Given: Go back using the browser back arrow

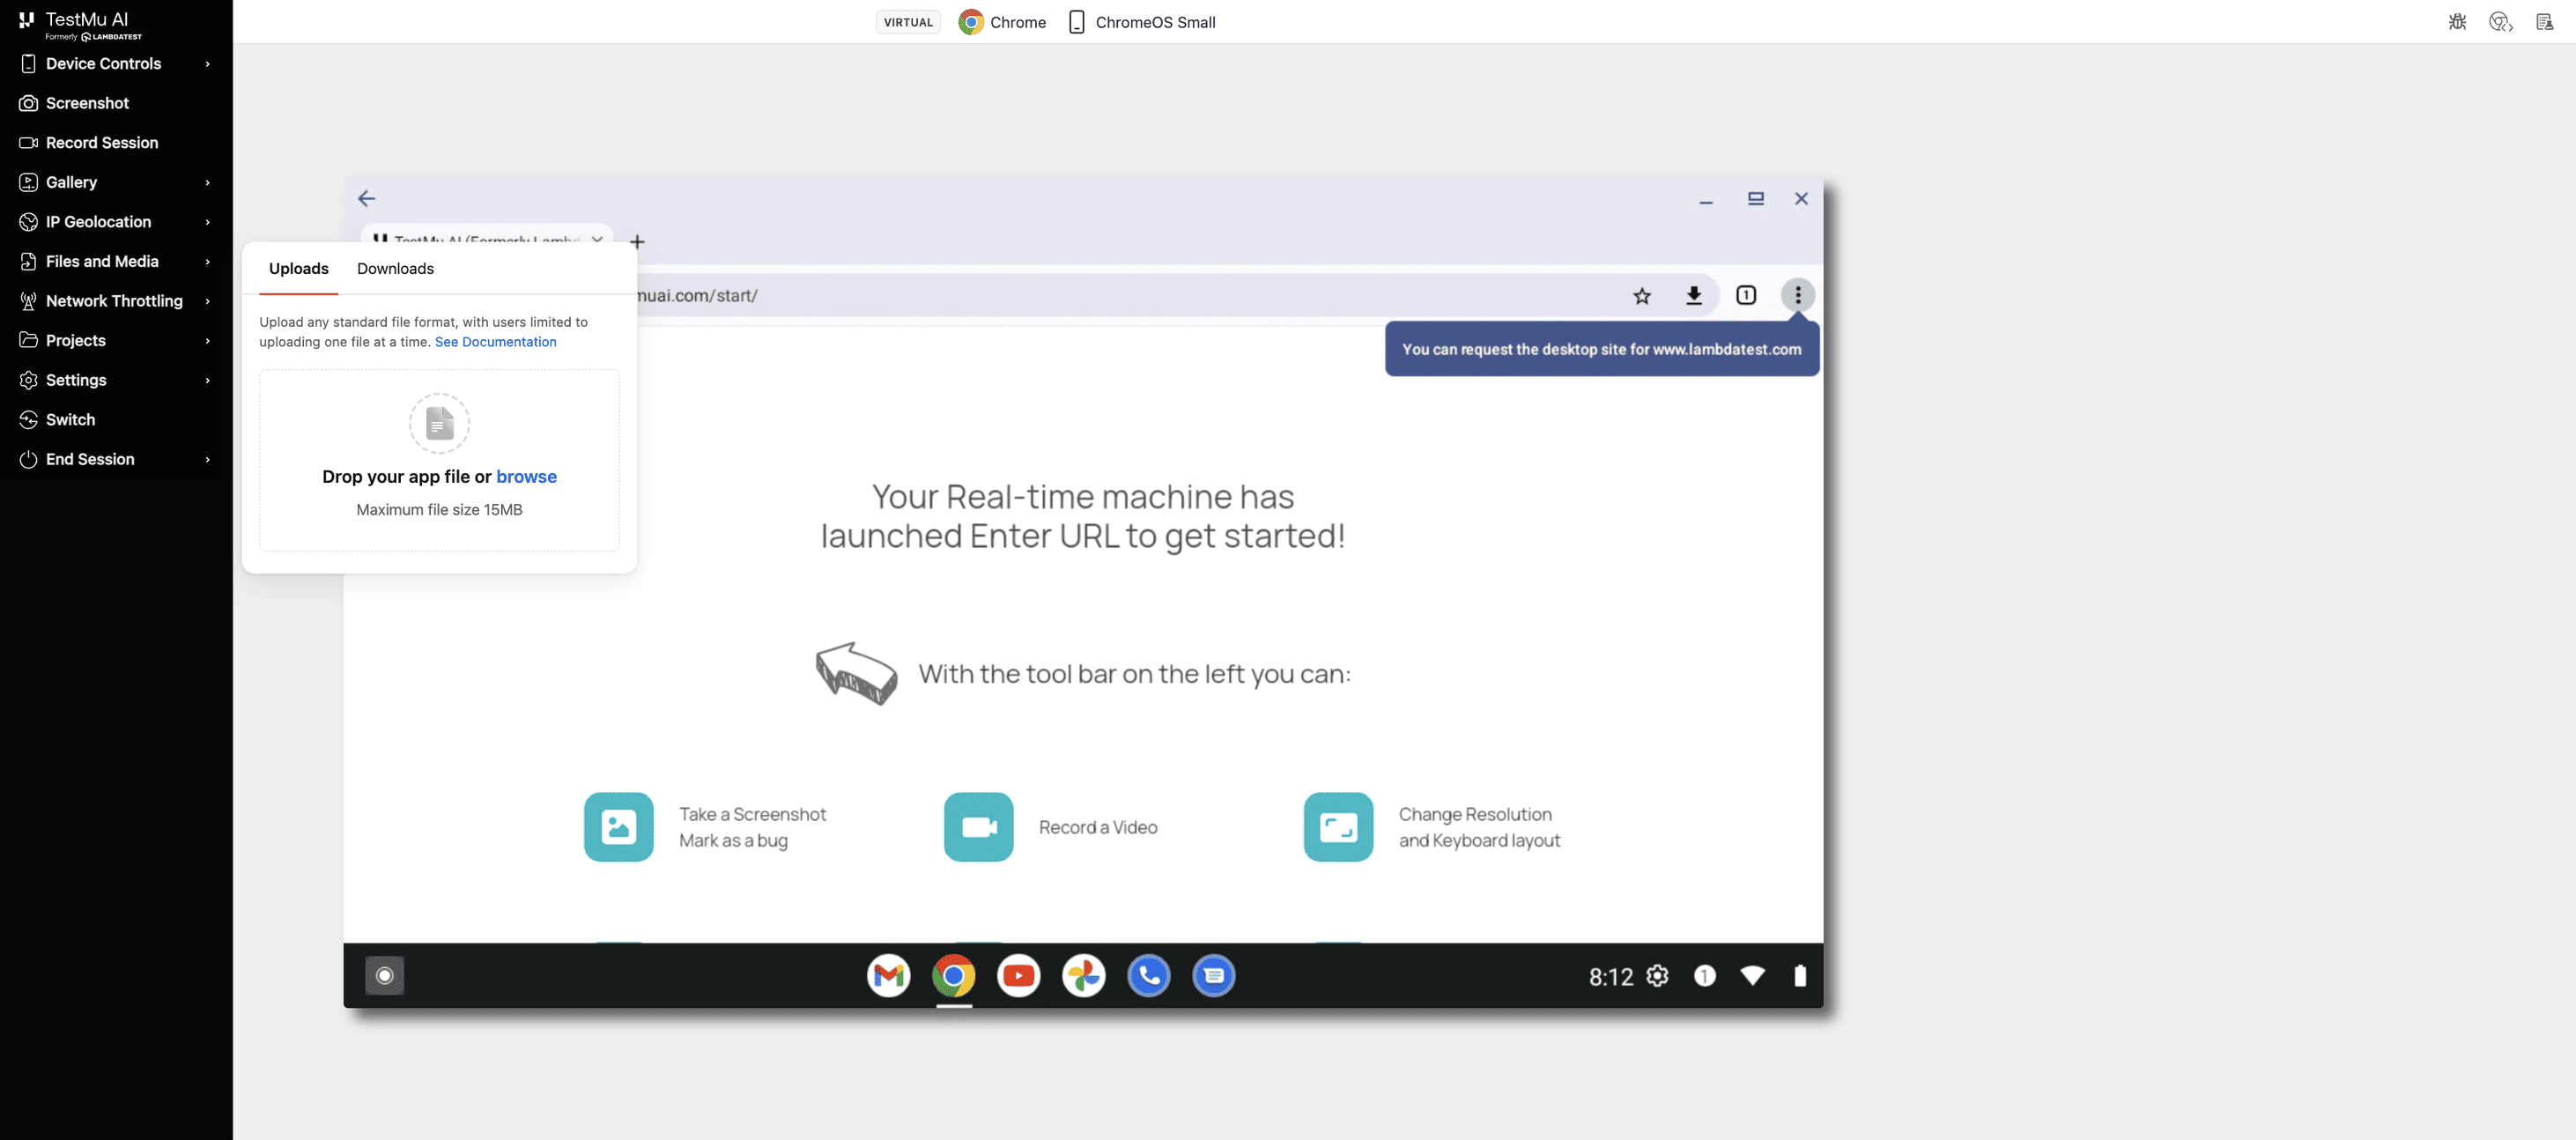Looking at the screenshot, I should (367, 198).
